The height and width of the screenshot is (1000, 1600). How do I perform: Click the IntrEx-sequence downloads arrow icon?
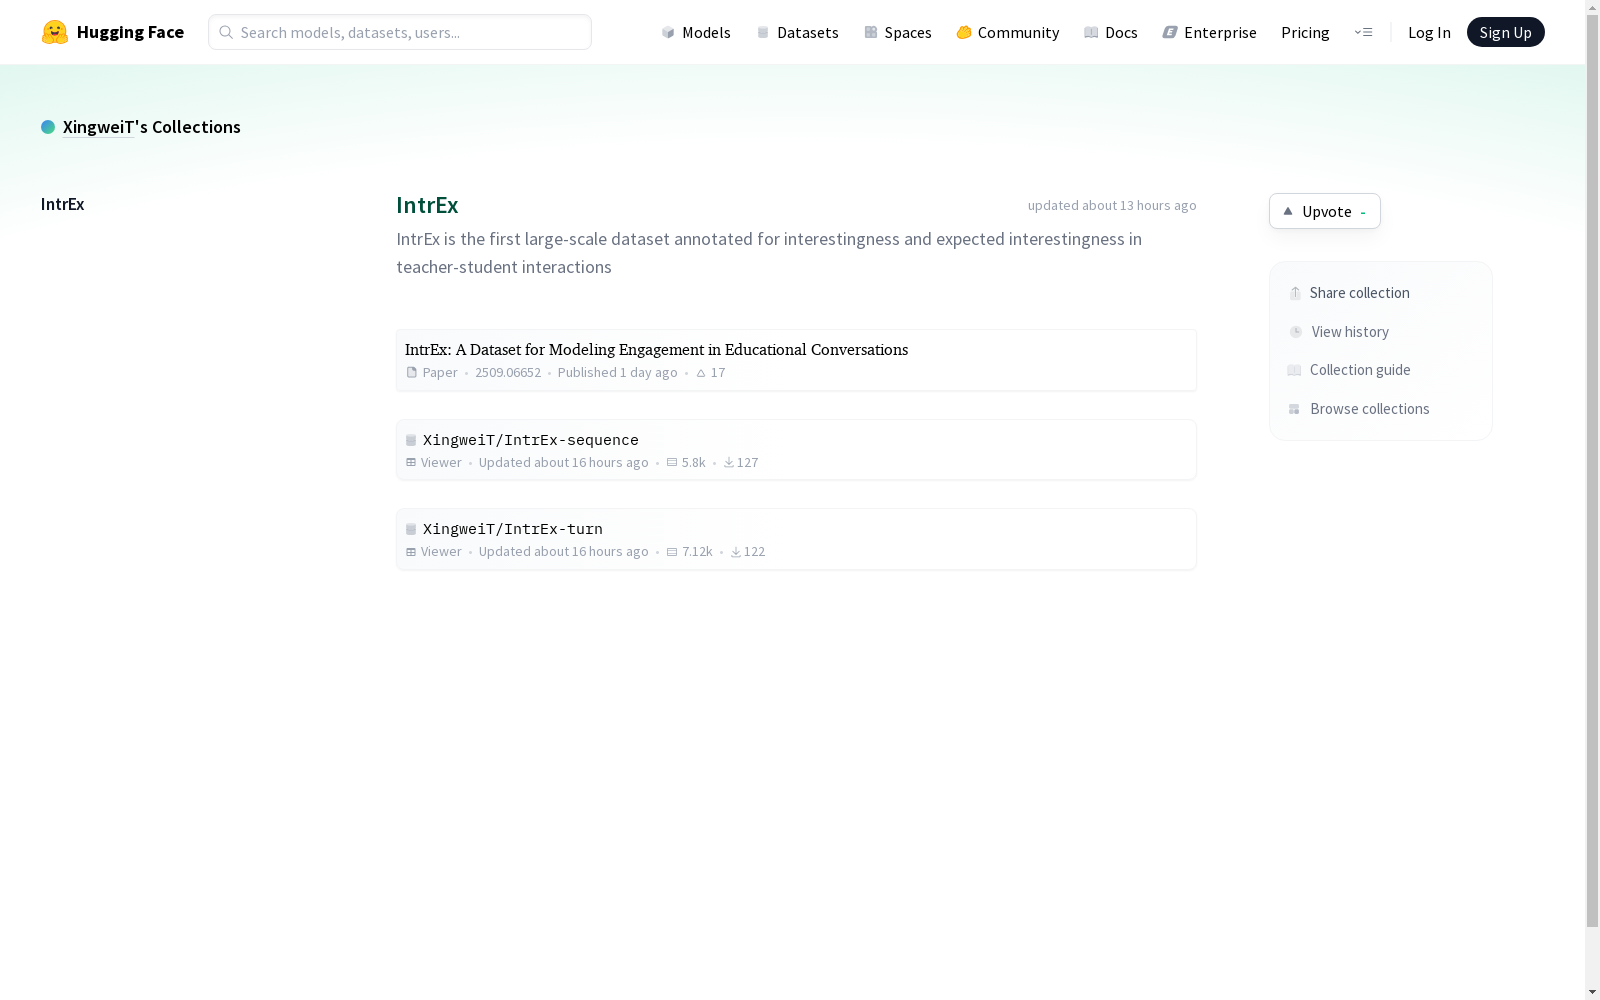(x=729, y=462)
